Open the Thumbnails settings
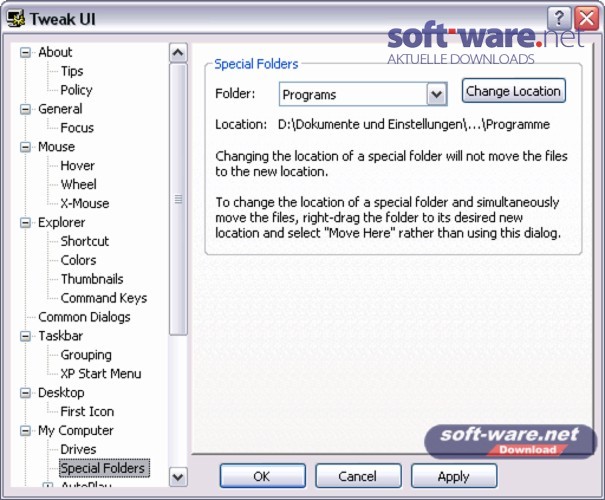This screenshot has height=500, width=605. 92,279
